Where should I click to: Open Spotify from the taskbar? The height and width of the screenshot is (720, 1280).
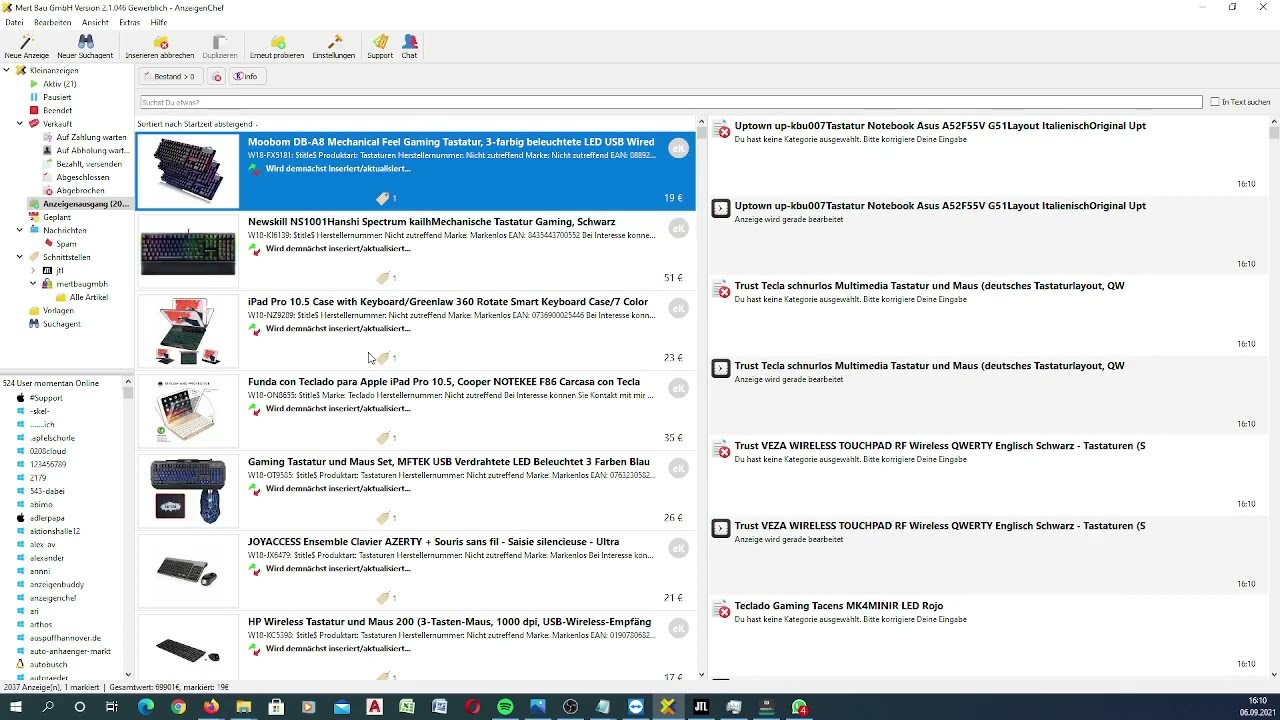point(505,707)
